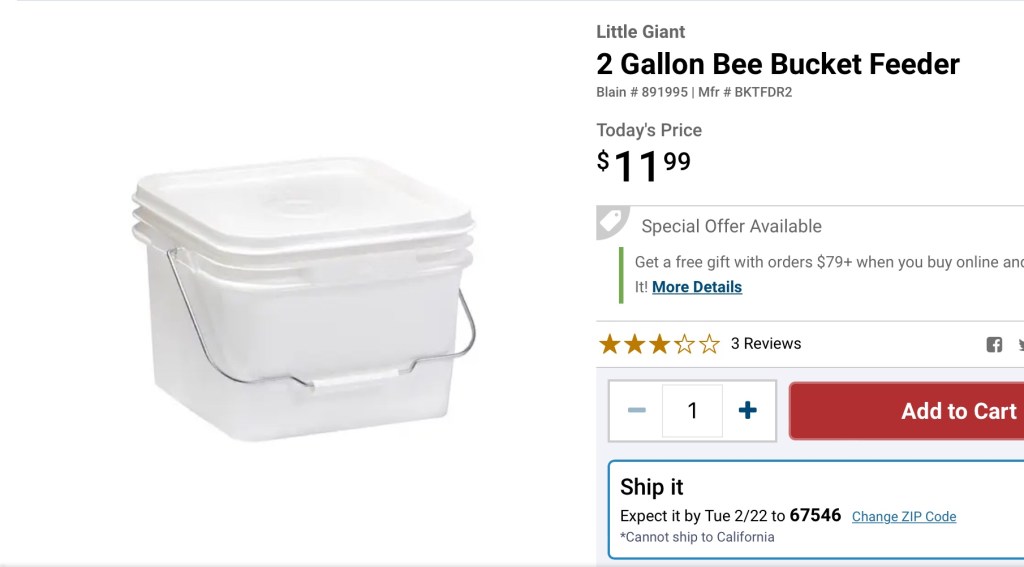Viewport: 1024px width, 567px height.
Task: Click the 67546 ZIP code text
Action: pos(815,516)
